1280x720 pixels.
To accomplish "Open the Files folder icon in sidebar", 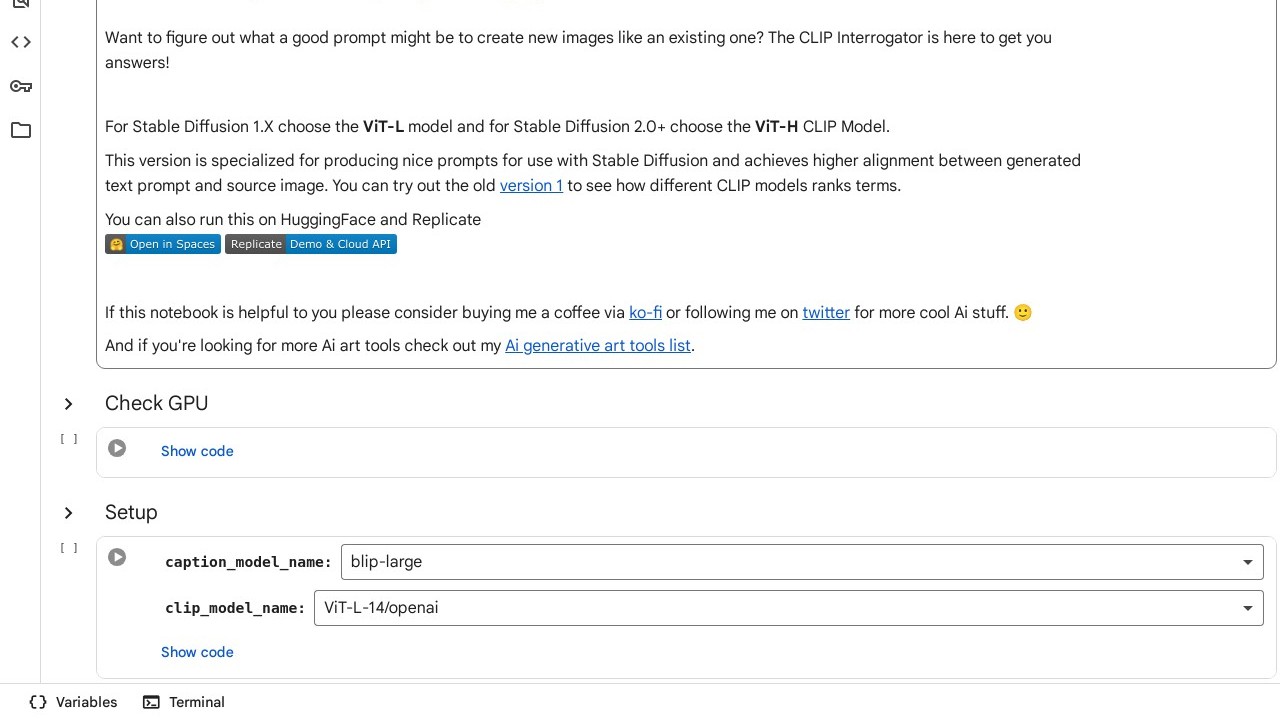I will (21, 130).
